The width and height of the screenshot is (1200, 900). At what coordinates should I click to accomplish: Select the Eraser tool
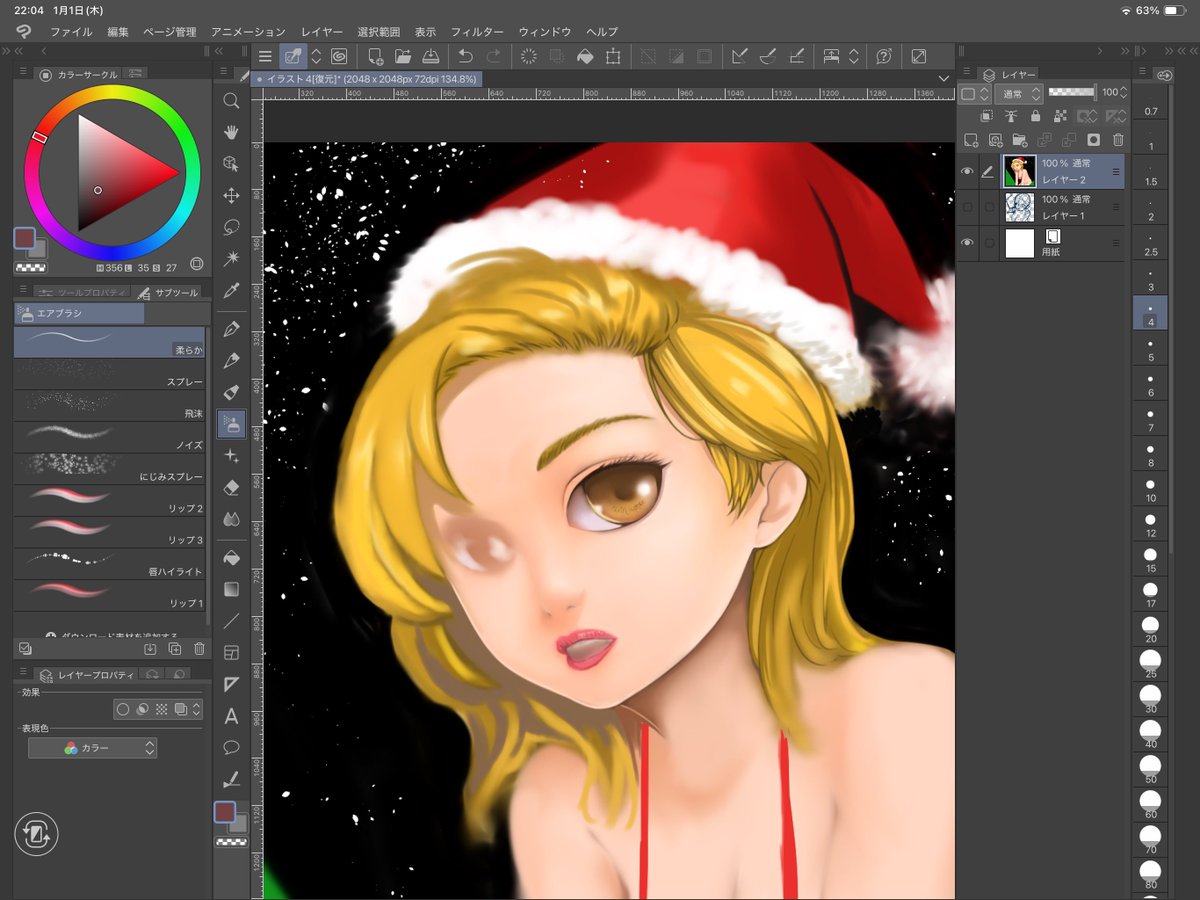231,487
